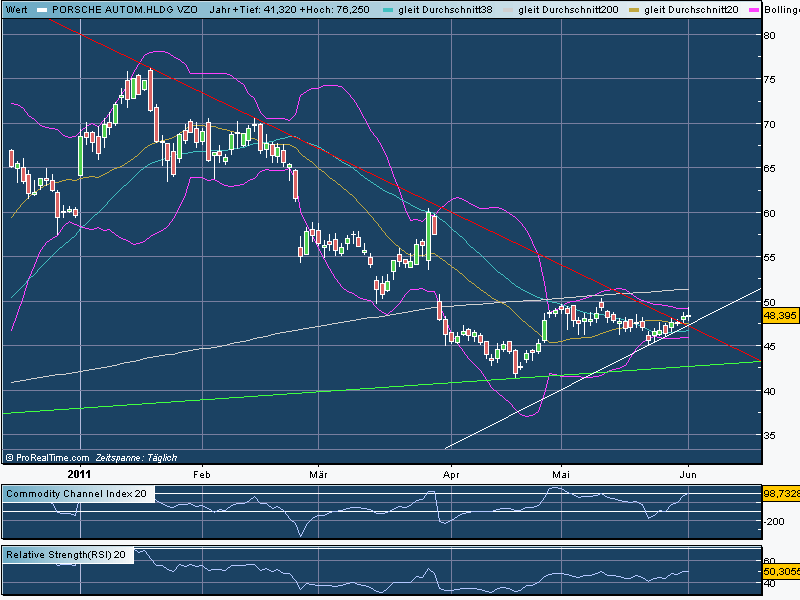Click the 65 price axis tick
Screen dimensions: 800x600
coord(769,168)
